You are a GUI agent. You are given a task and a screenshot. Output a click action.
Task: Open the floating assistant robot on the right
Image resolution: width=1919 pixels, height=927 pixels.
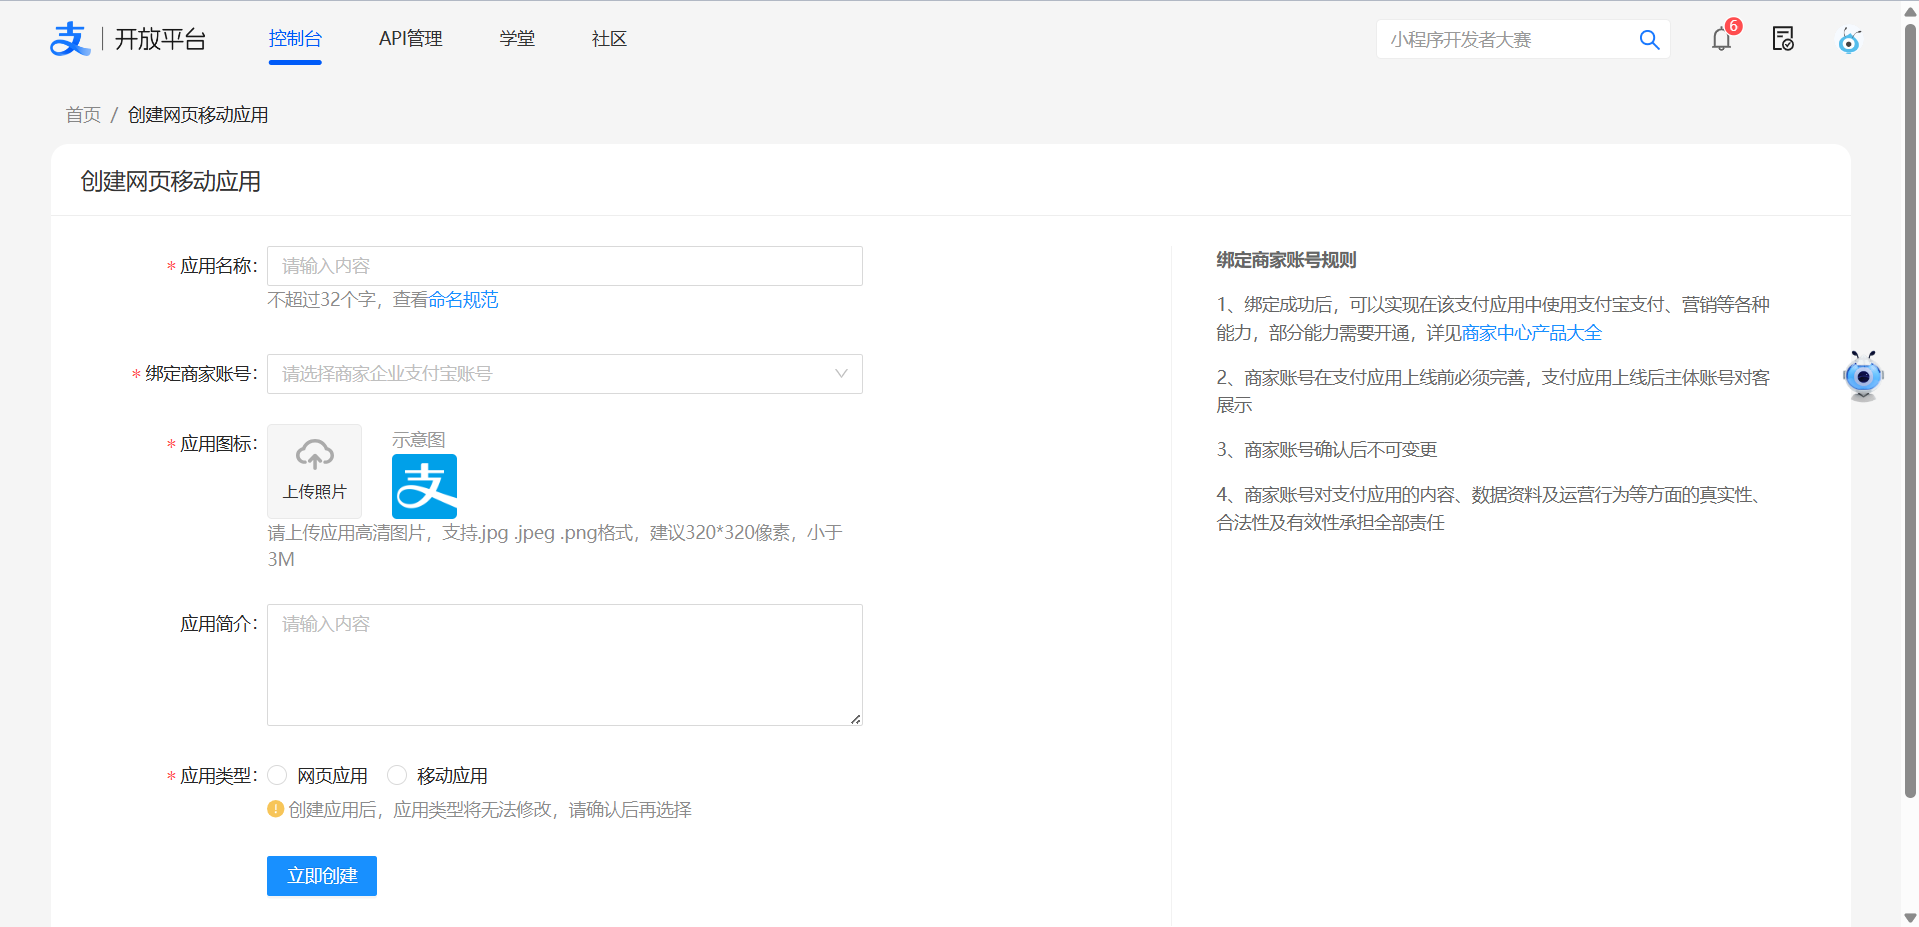click(1862, 376)
